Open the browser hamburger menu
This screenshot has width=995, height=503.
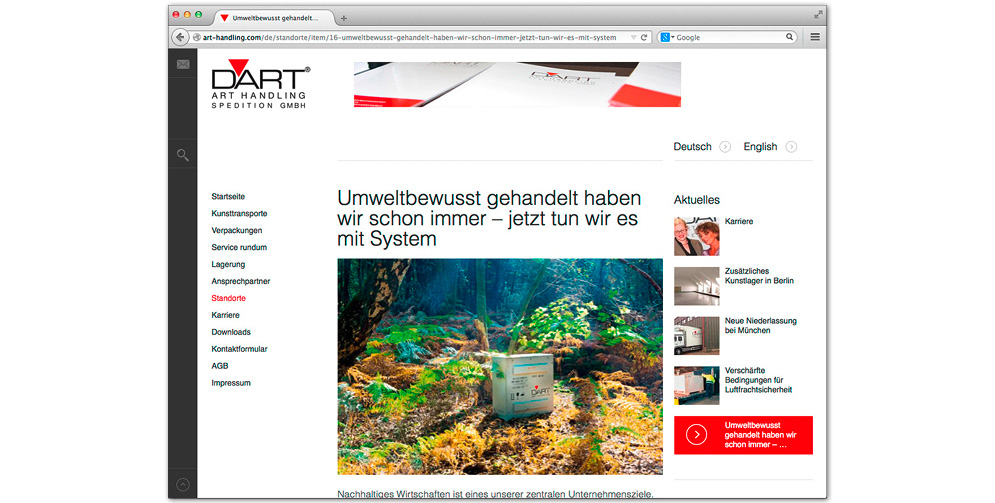coord(815,37)
